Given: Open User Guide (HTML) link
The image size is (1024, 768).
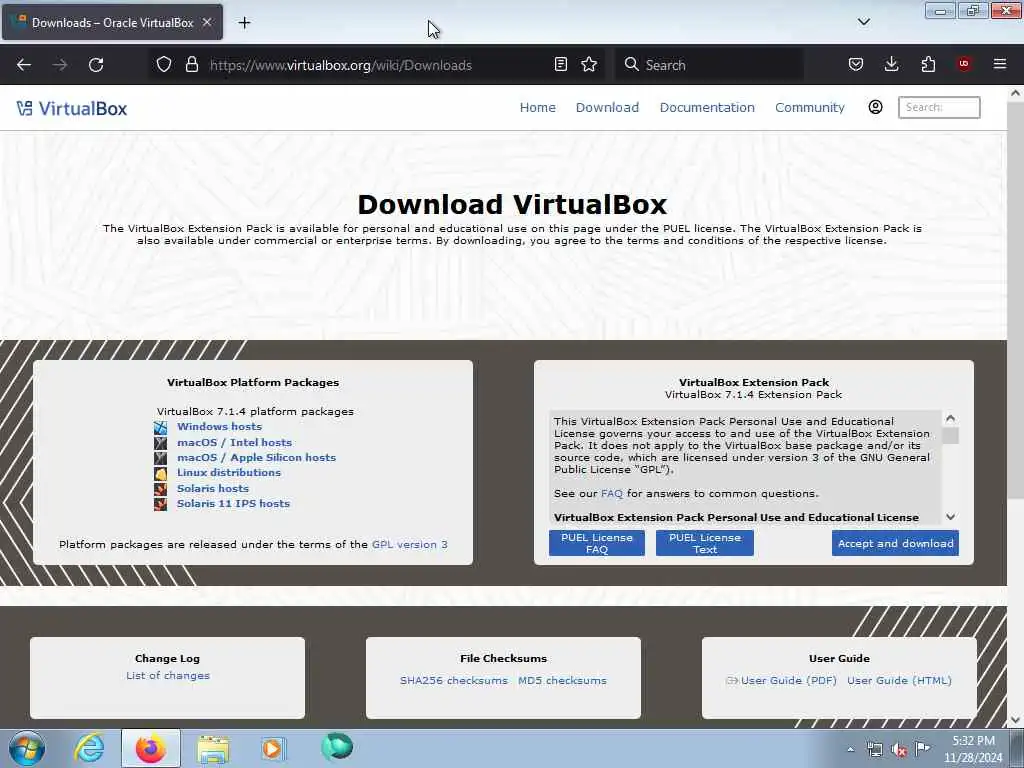Looking at the screenshot, I should tap(899, 680).
